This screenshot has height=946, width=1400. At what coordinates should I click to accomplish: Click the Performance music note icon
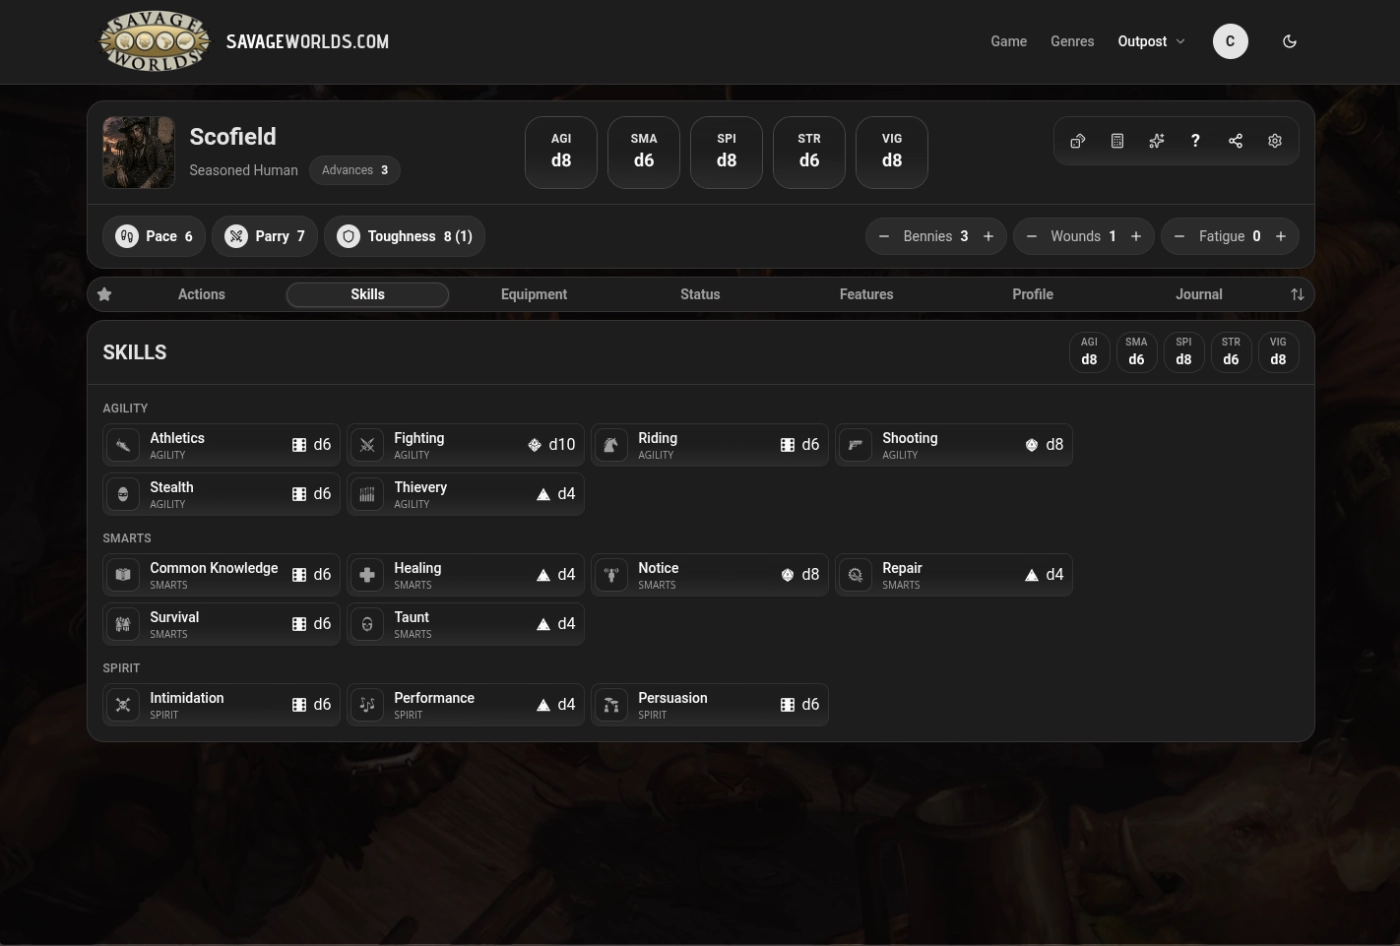point(367,705)
